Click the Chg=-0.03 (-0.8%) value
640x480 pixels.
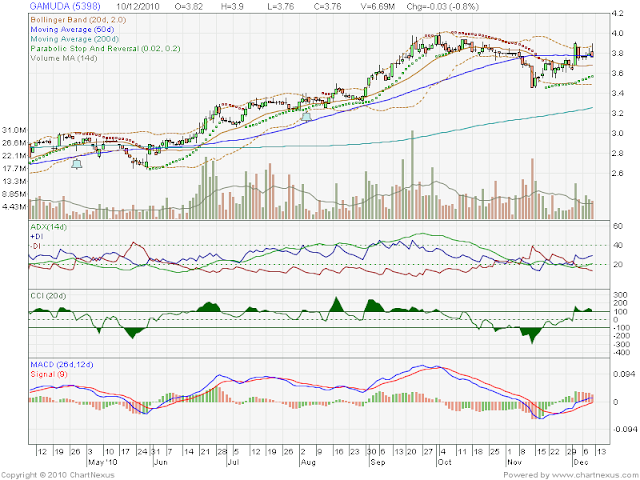[x=442, y=7]
